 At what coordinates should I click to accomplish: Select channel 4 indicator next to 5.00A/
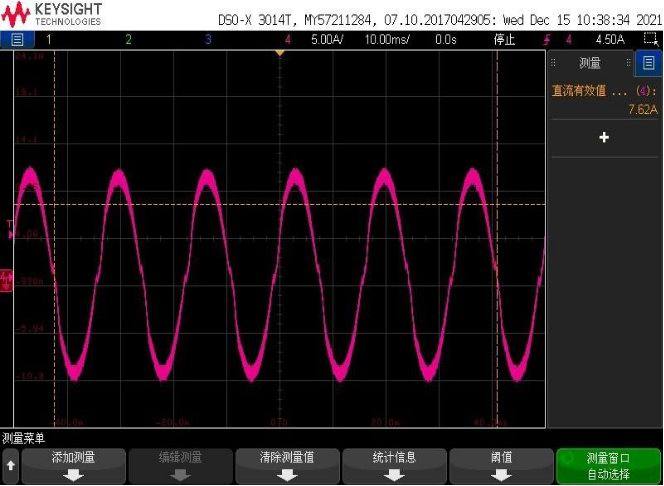click(288, 40)
